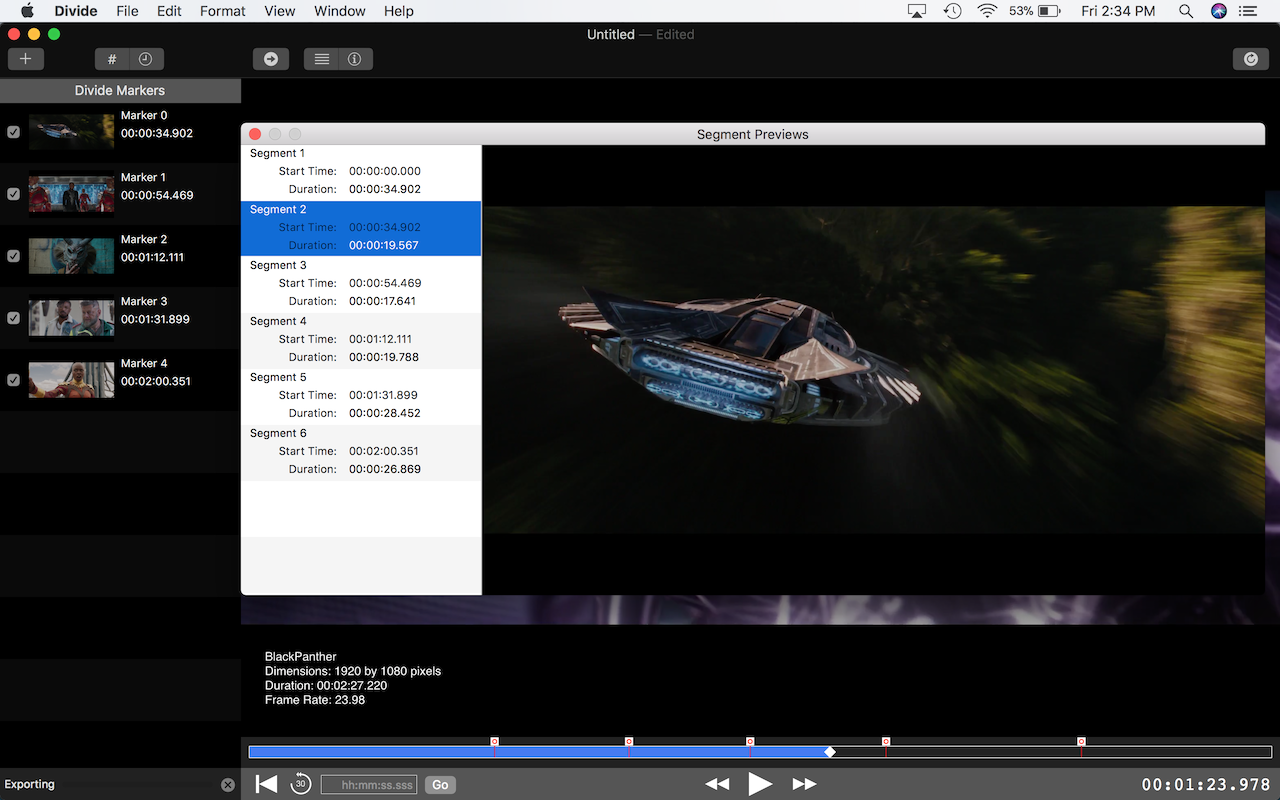Select Marker 4 thumbnail
The image size is (1280, 800).
[x=71, y=380]
